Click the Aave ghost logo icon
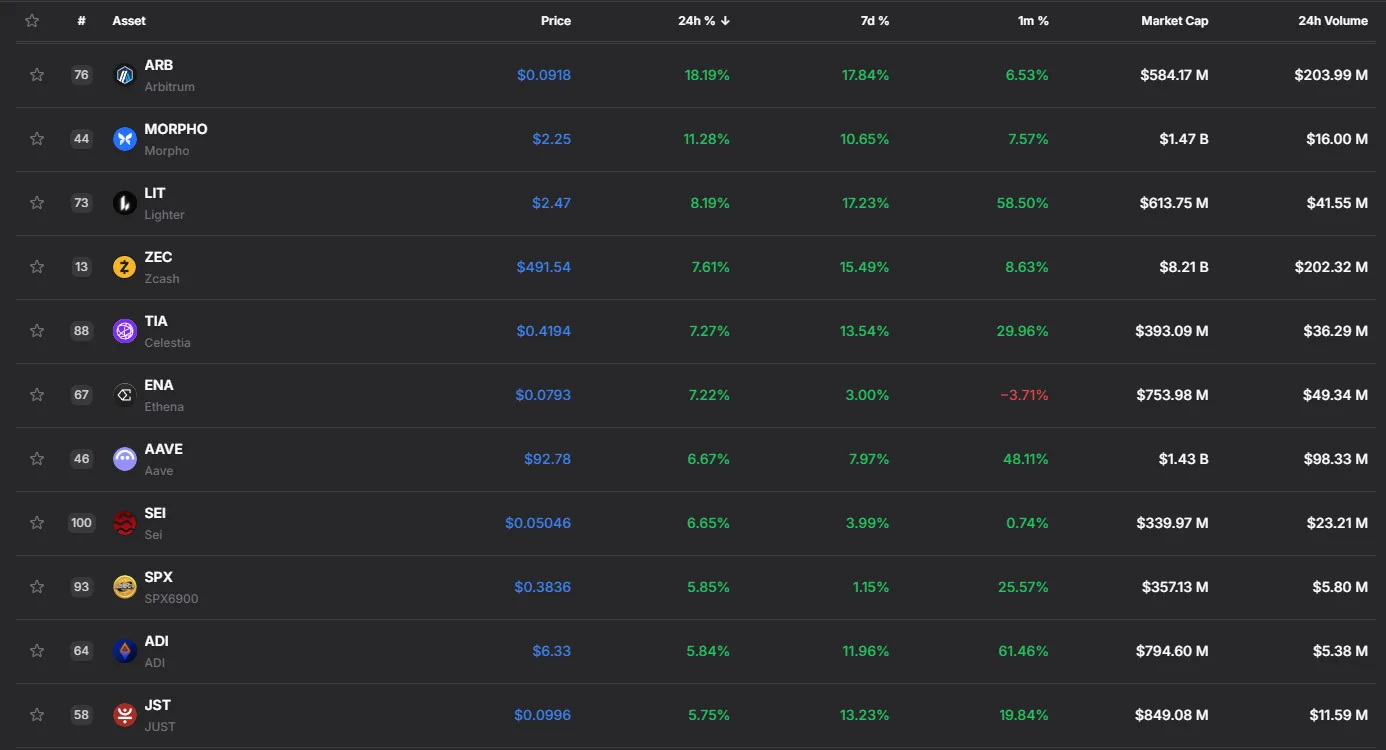The image size is (1386, 750). [x=124, y=459]
